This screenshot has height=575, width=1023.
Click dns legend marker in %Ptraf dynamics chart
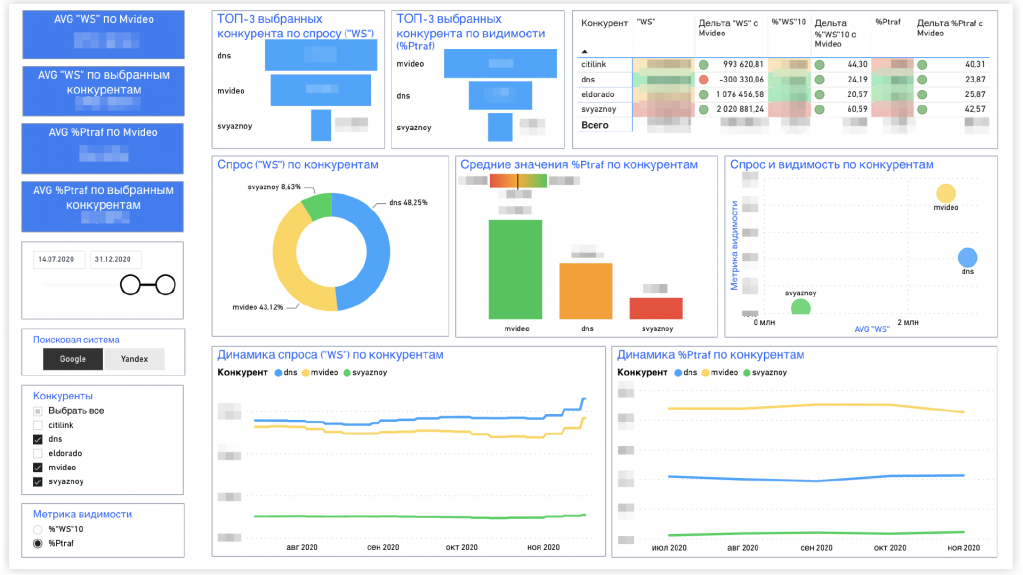point(678,373)
